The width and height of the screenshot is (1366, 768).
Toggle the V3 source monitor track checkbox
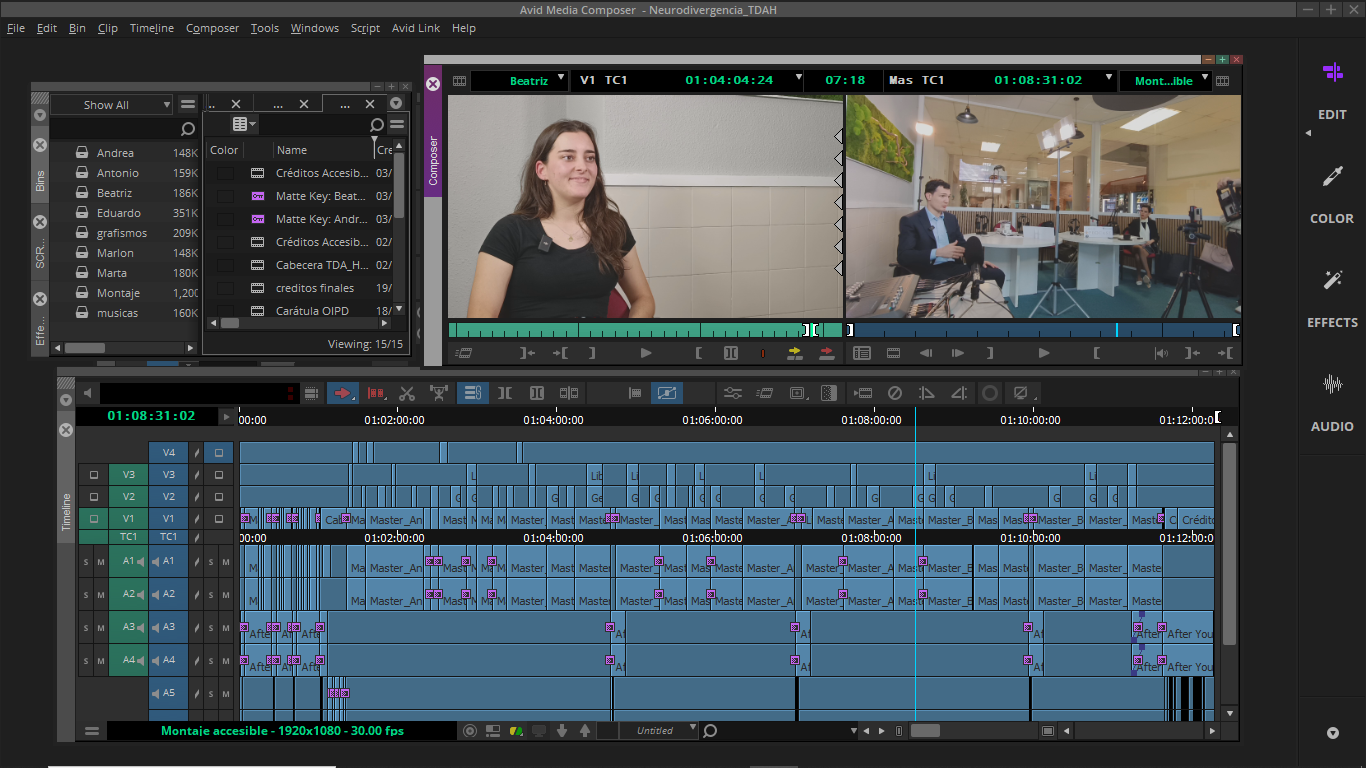[94, 475]
